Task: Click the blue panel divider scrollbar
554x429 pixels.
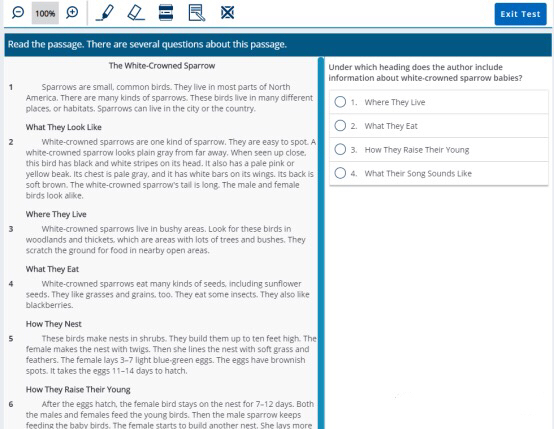Action: 321,243
